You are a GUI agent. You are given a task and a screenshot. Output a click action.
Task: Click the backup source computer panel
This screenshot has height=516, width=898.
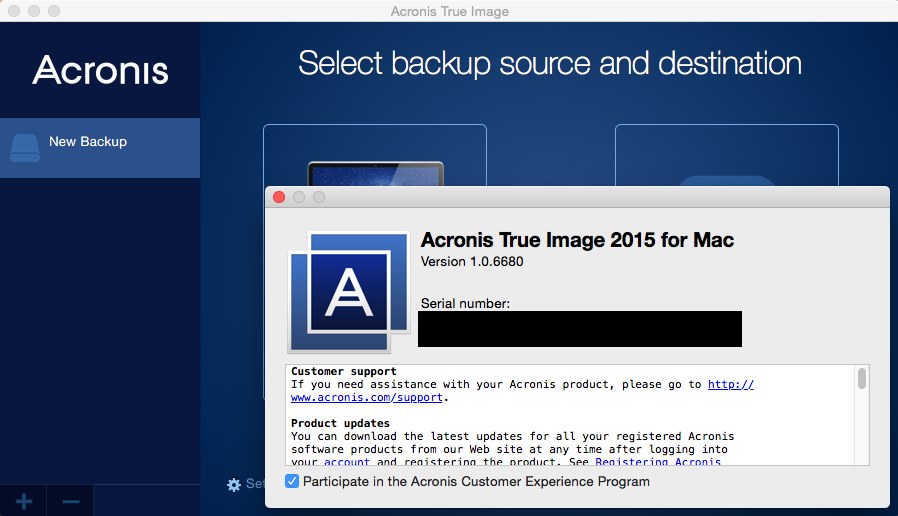(x=375, y=155)
